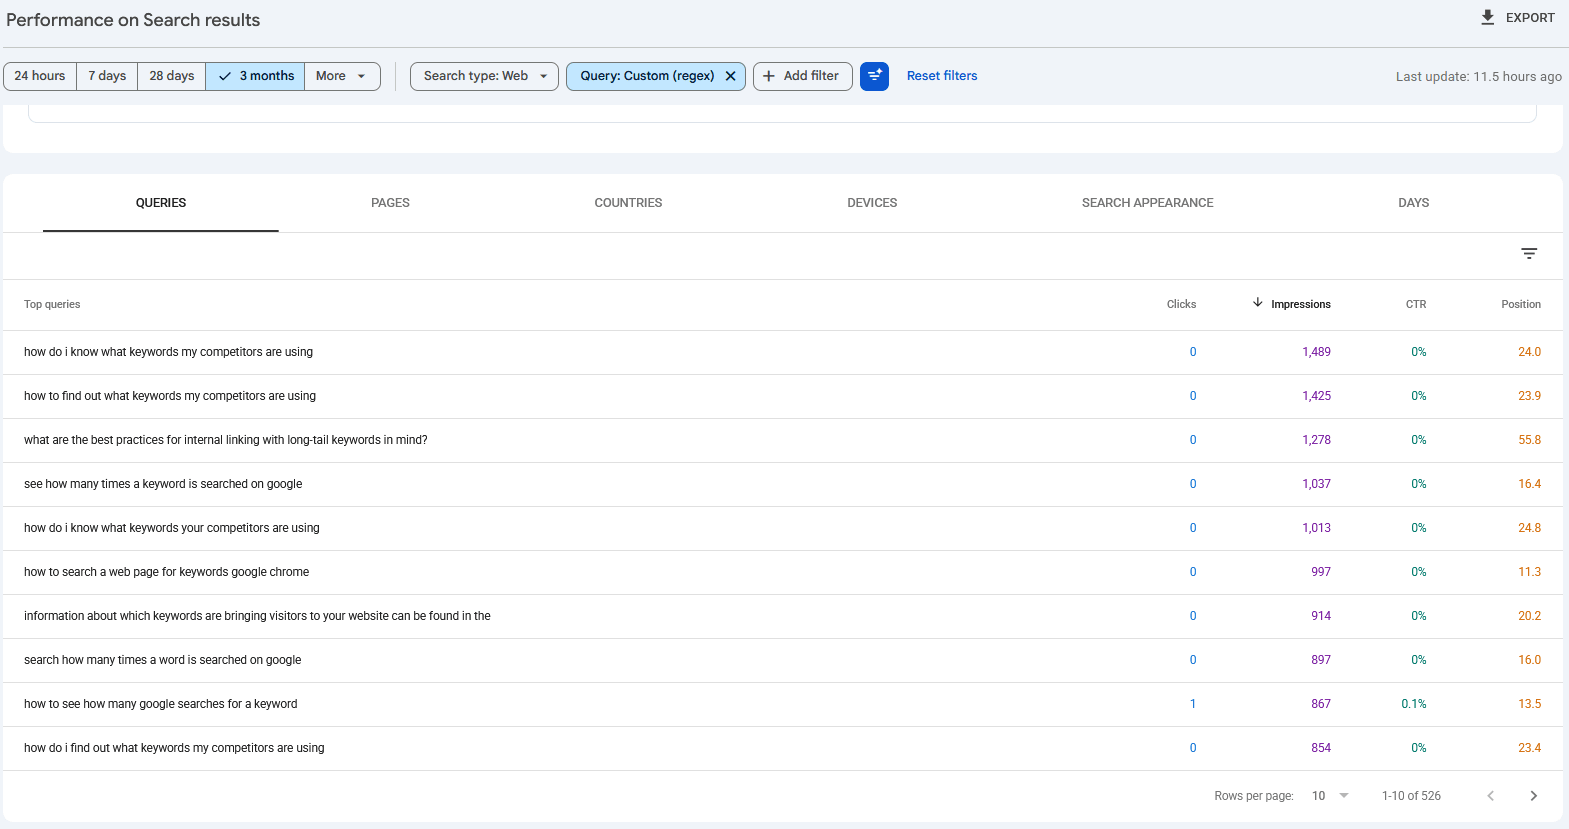The height and width of the screenshot is (829, 1569).
Task: Switch to the Search Appearance tab
Action: pyautogui.click(x=1147, y=203)
